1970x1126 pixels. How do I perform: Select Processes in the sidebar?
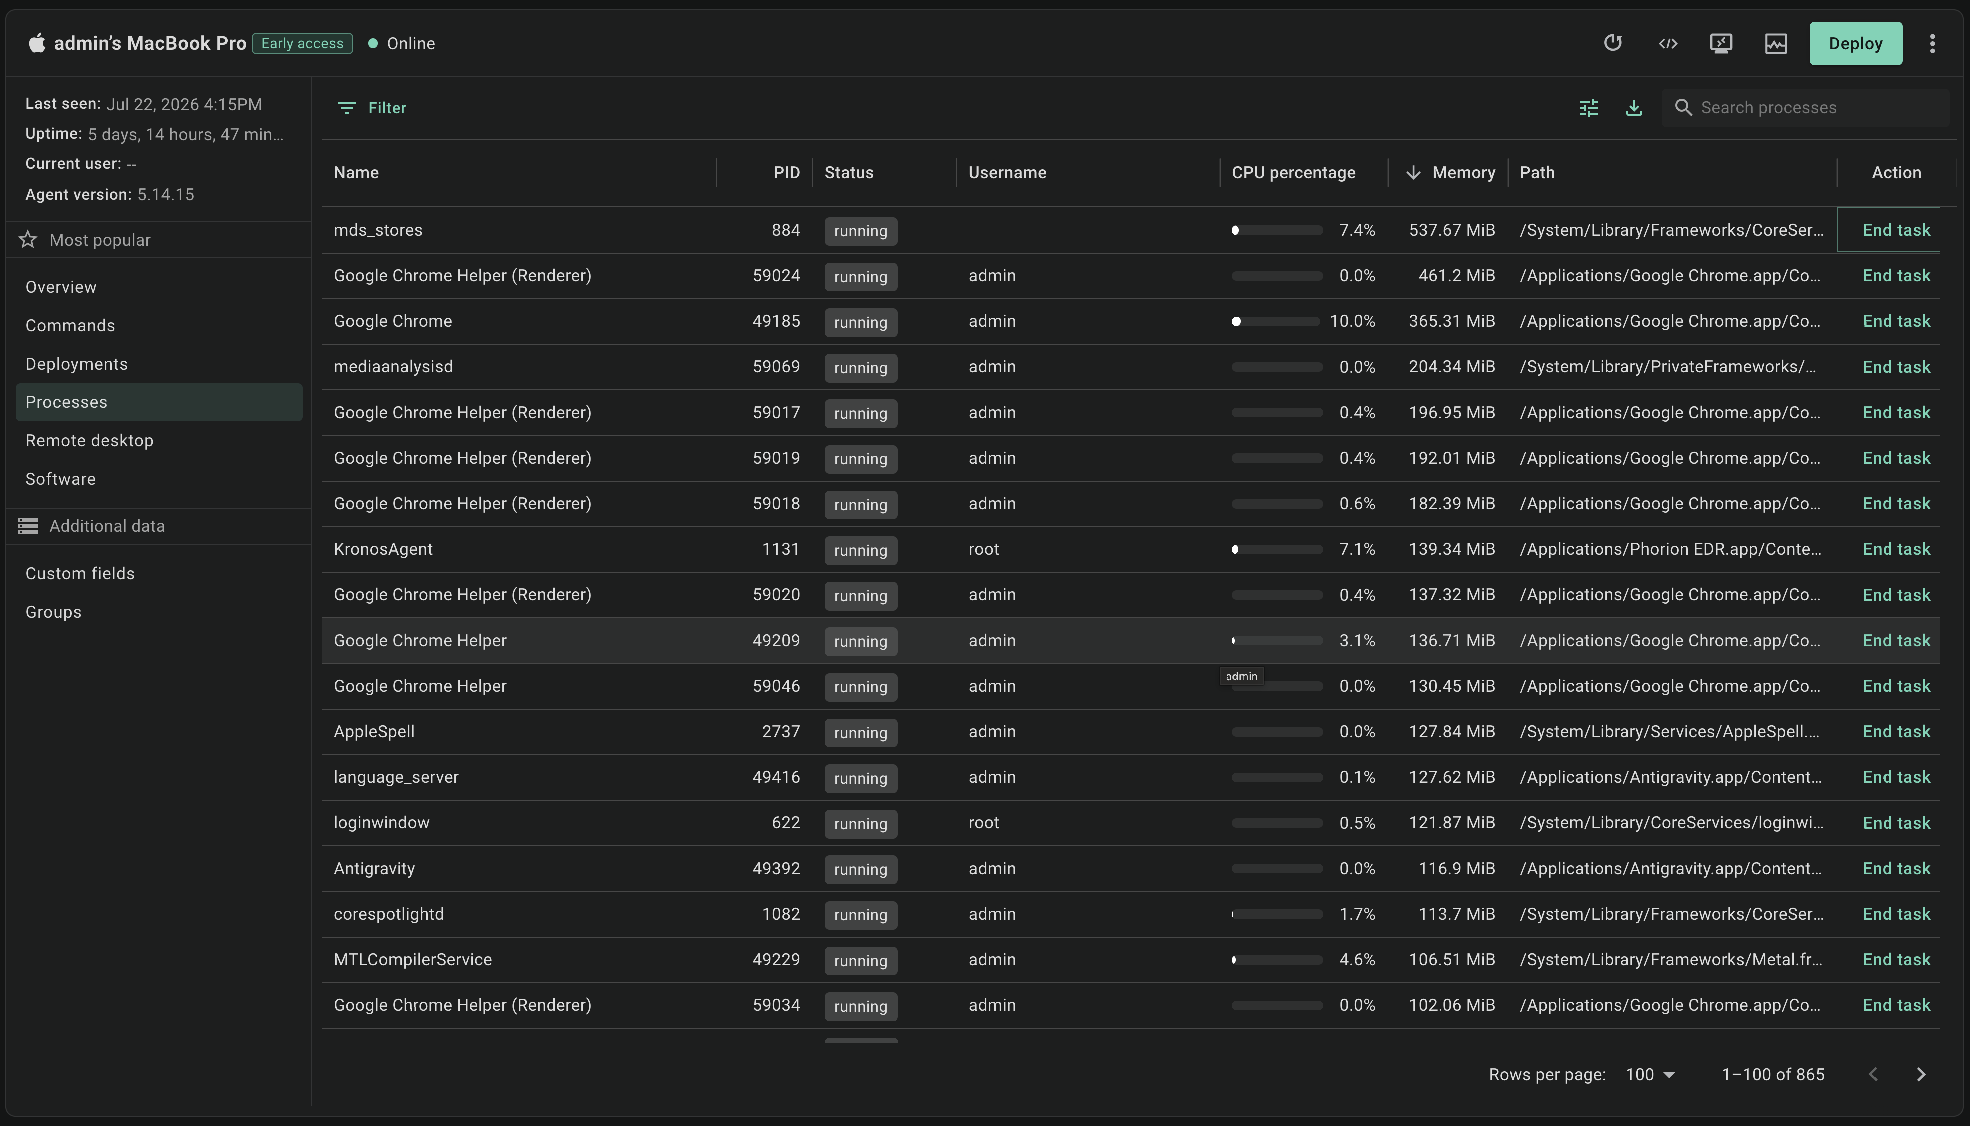pos(159,402)
